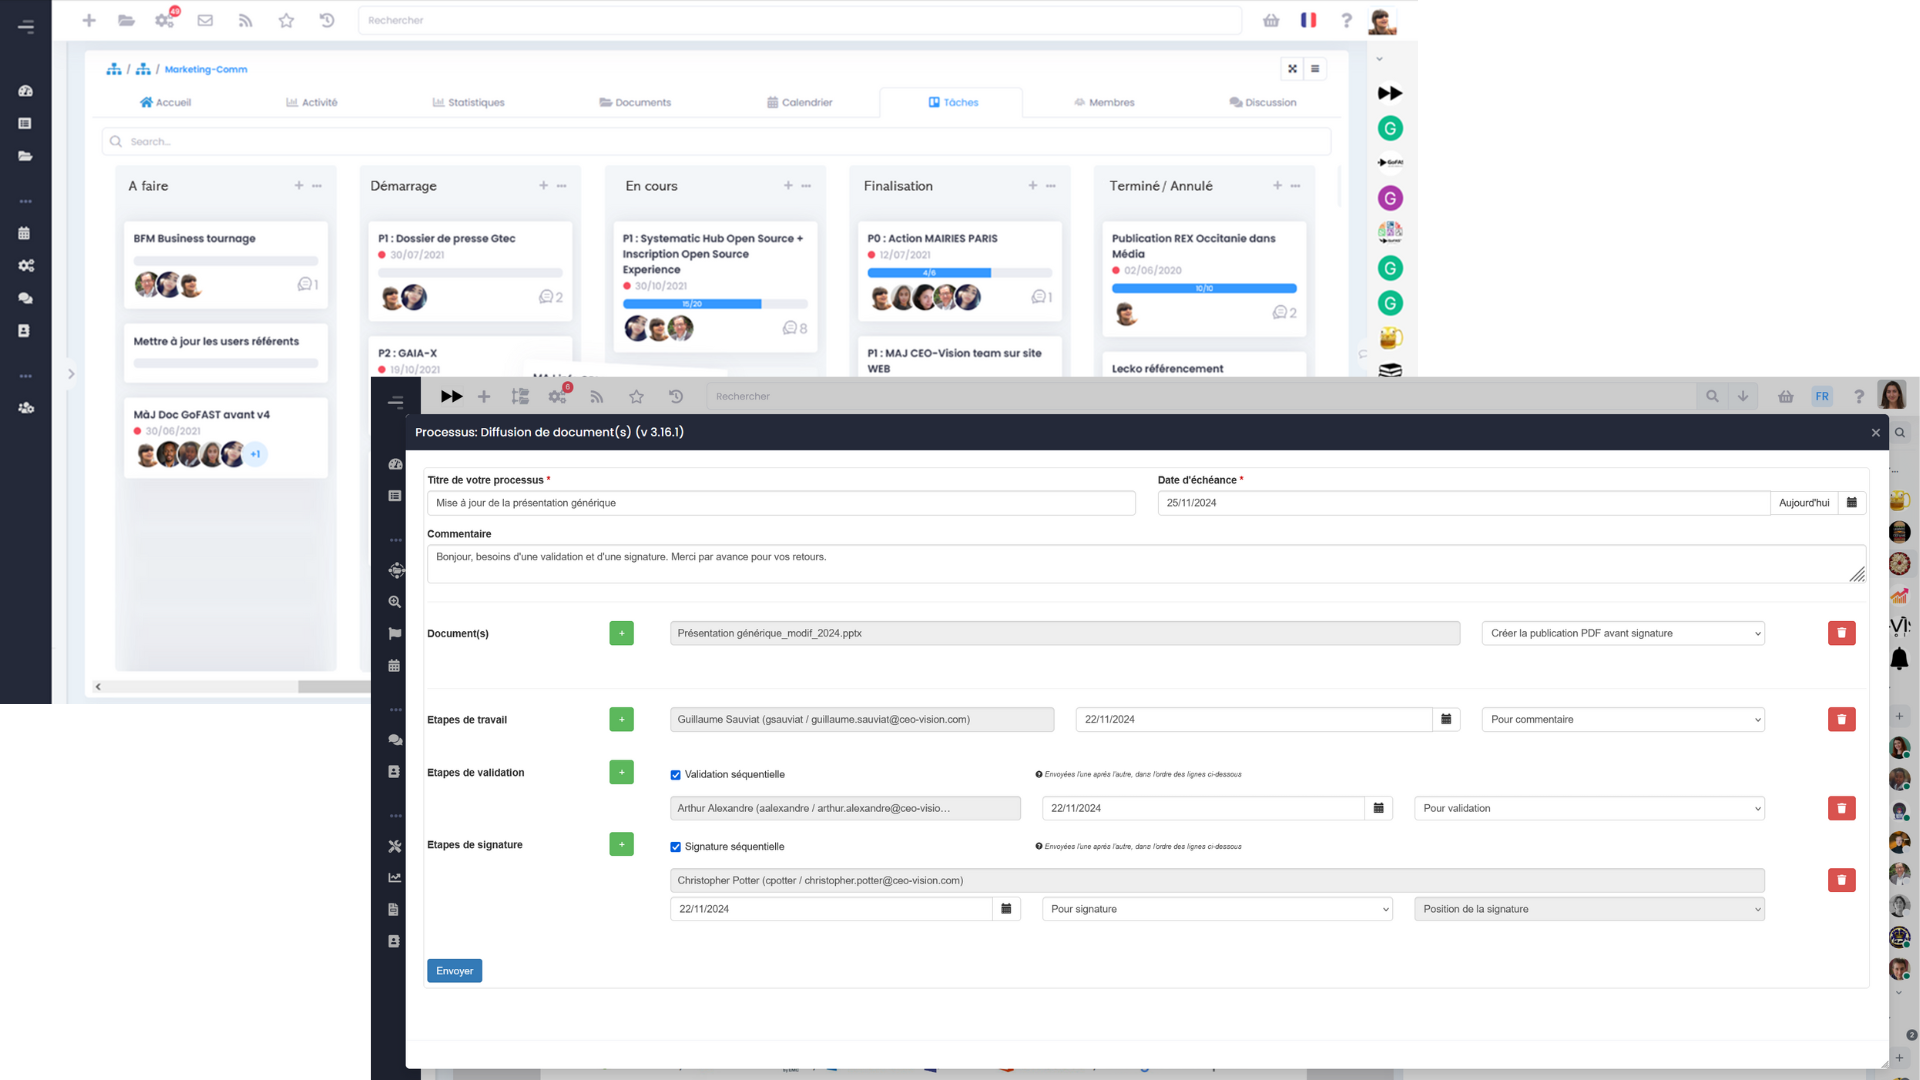The image size is (1920, 1080).
Task: Open favorites via the star icon
Action: 286,20
